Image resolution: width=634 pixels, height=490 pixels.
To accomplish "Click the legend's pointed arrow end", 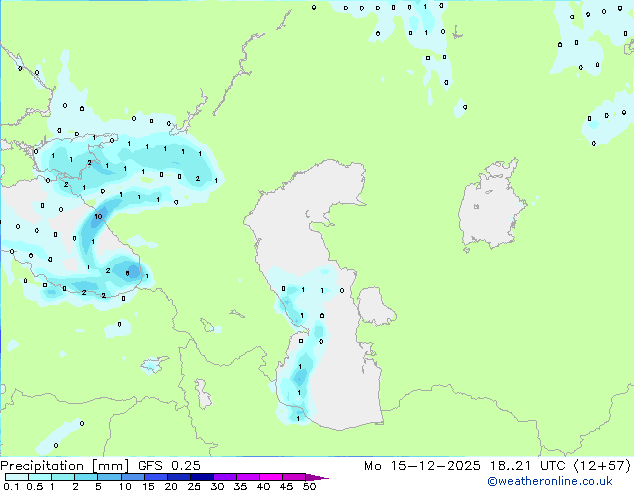I will 324,477.
